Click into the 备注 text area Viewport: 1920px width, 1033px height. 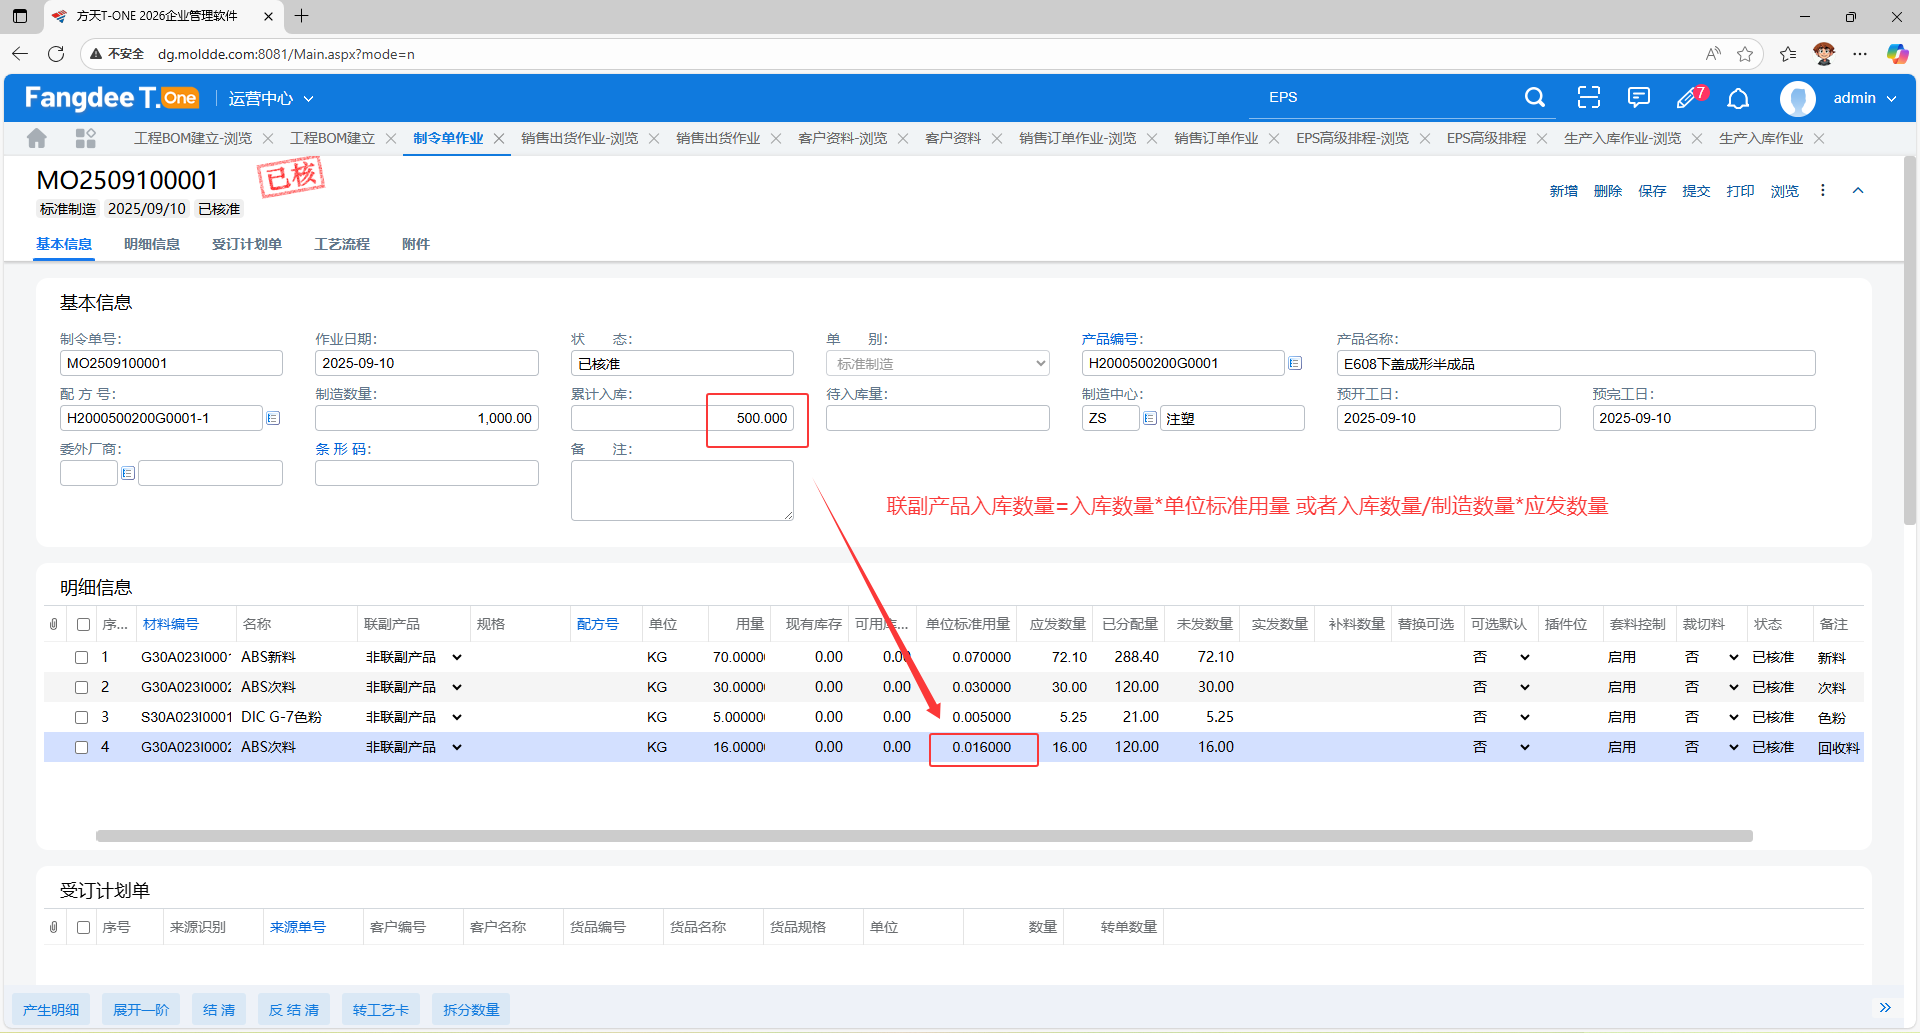(x=681, y=490)
